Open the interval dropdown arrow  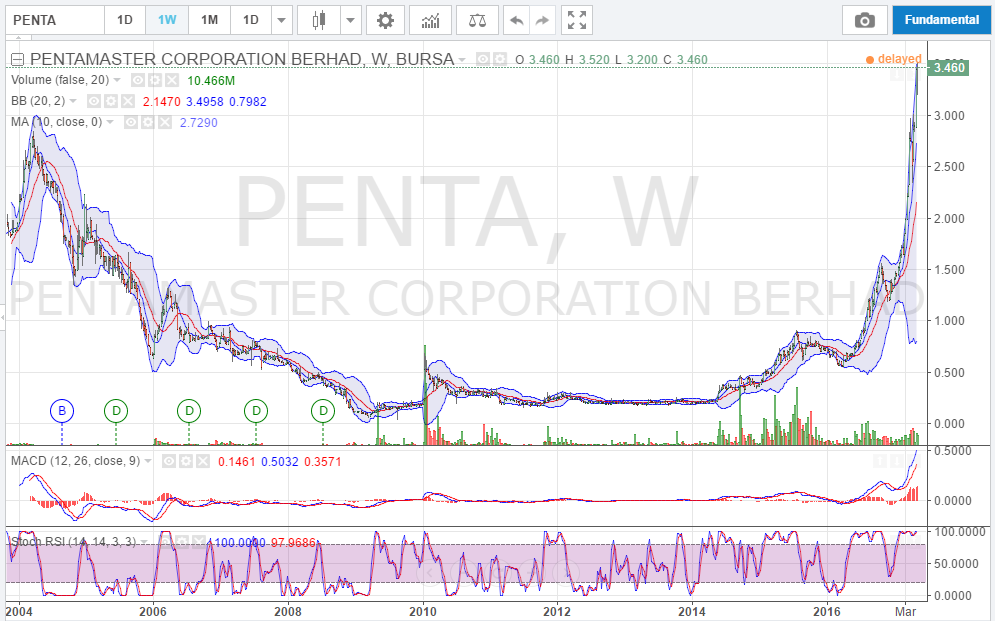pyautogui.click(x=281, y=20)
